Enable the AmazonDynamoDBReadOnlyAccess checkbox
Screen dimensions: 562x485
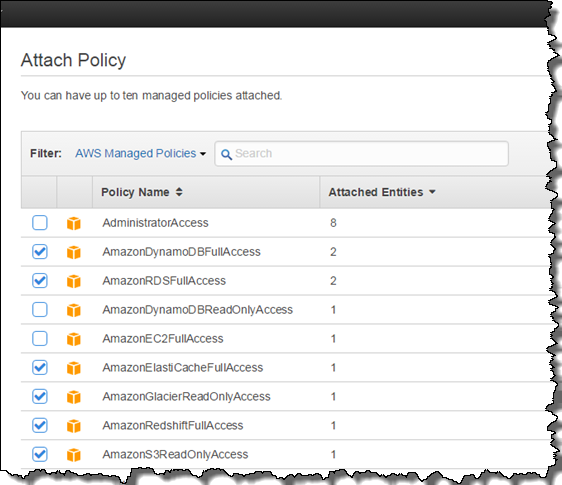click(40, 309)
